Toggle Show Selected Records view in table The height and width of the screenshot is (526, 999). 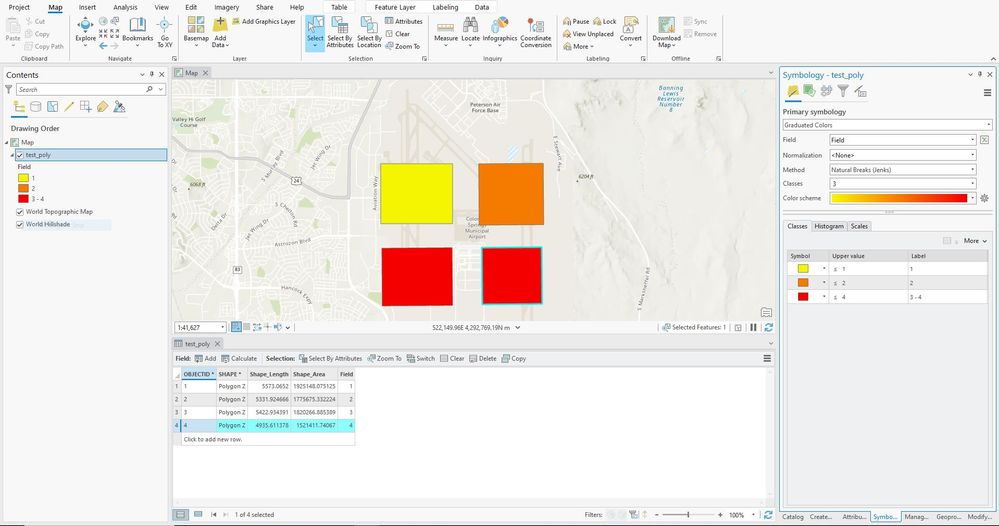coord(198,515)
